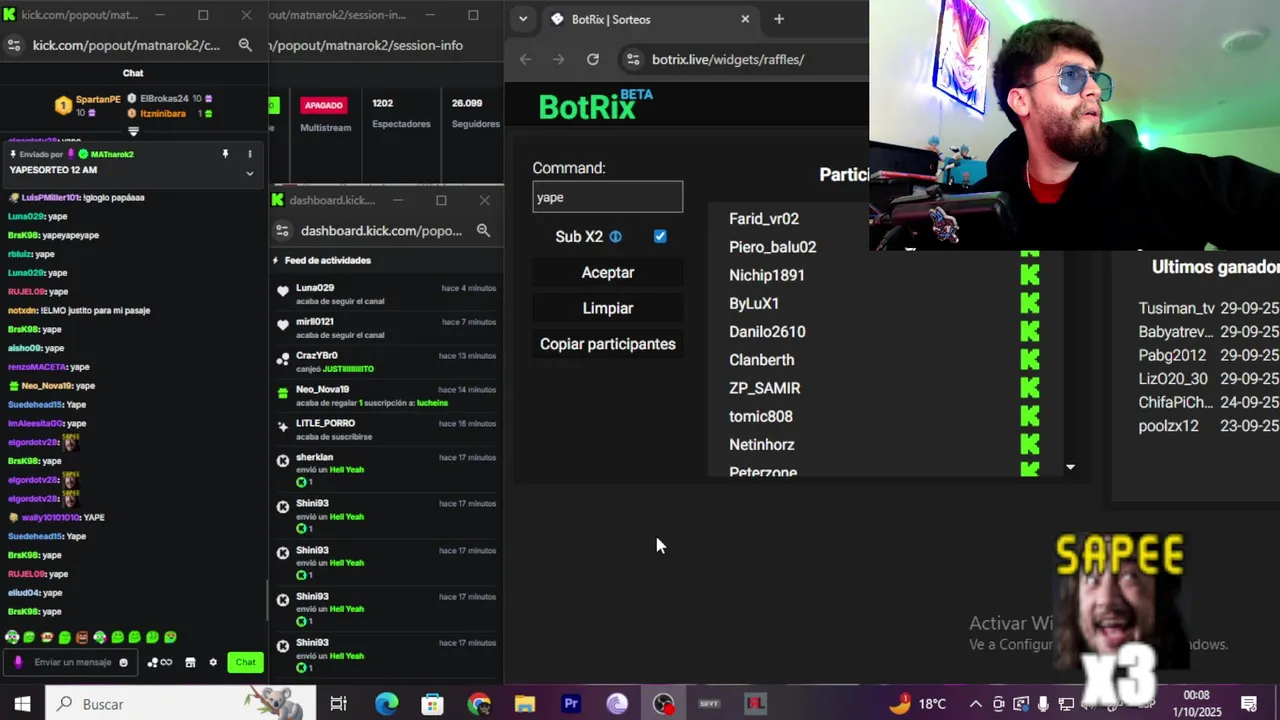
Task: Open a new browser tab
Action: coord(779,19)
